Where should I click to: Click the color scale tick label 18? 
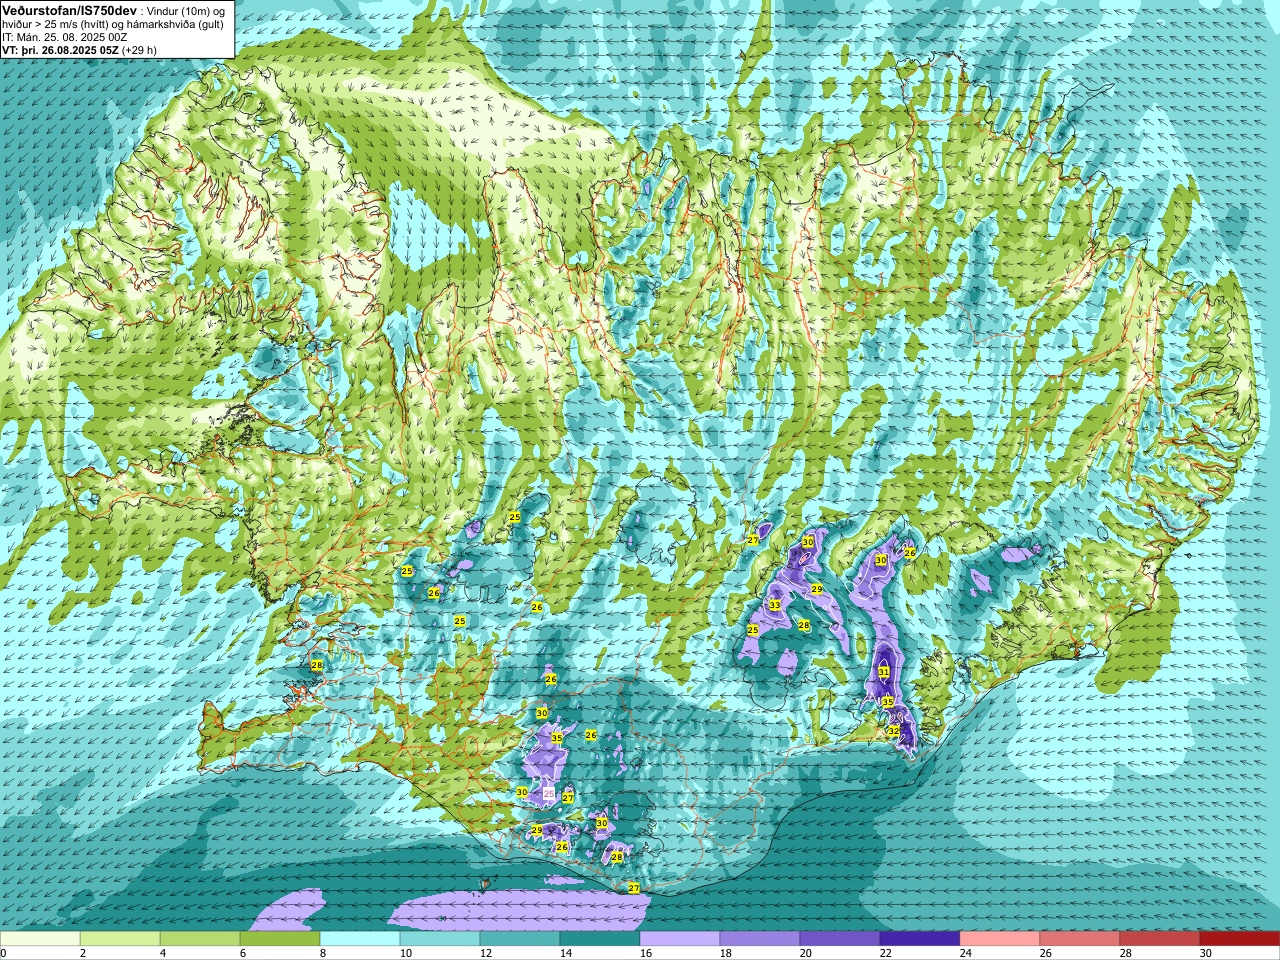725,954
